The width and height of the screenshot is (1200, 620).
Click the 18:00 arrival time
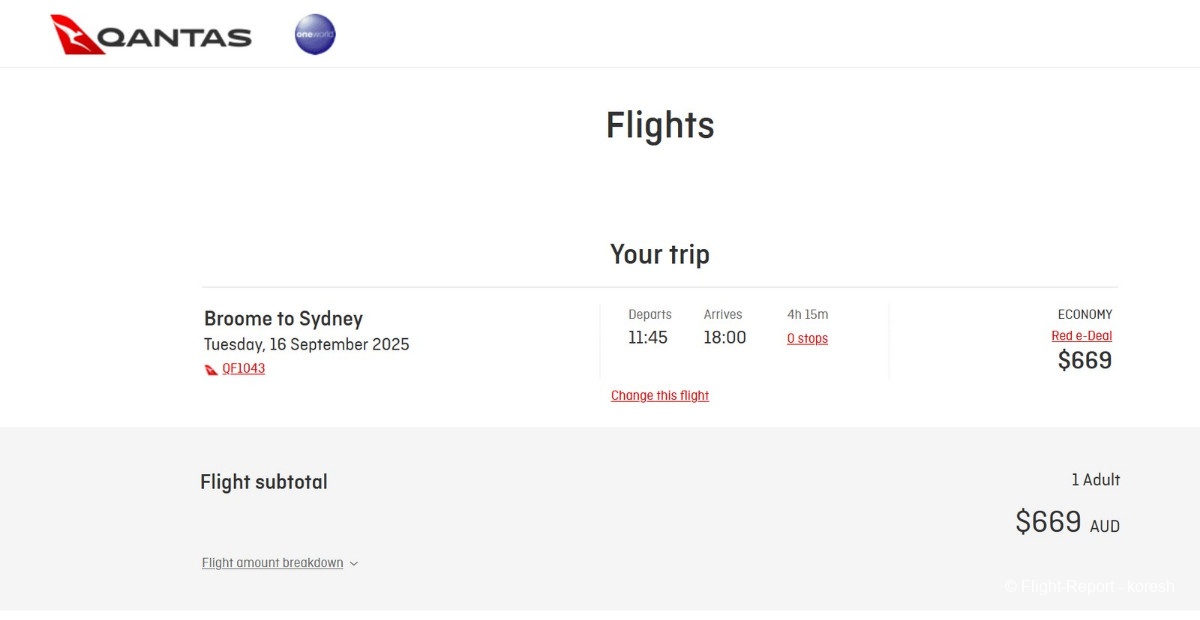click(724, 338)
